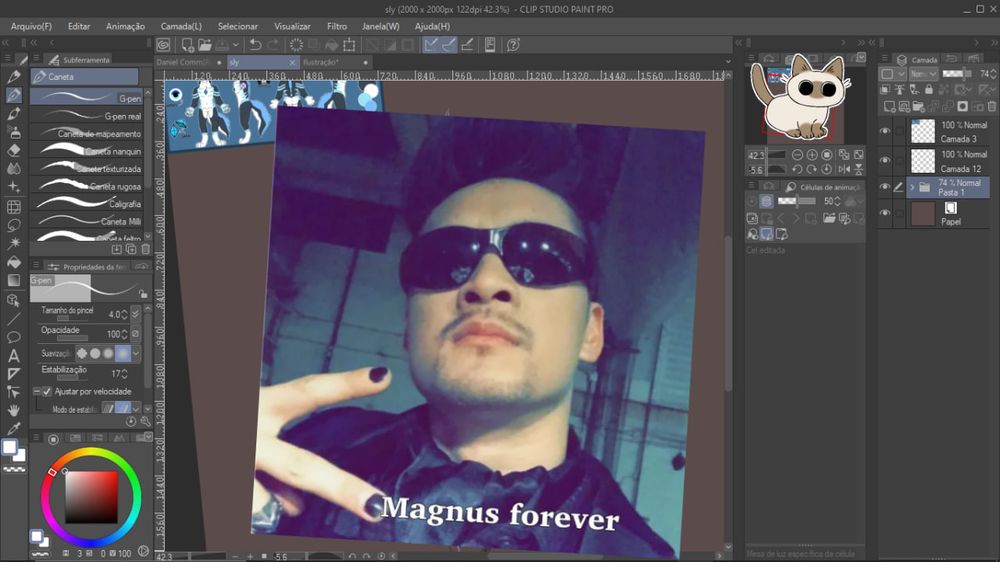The height and width of the screenshot is (562, 1000).
Task: Click the color square in the color wheel
Action: tap(91, 496)
